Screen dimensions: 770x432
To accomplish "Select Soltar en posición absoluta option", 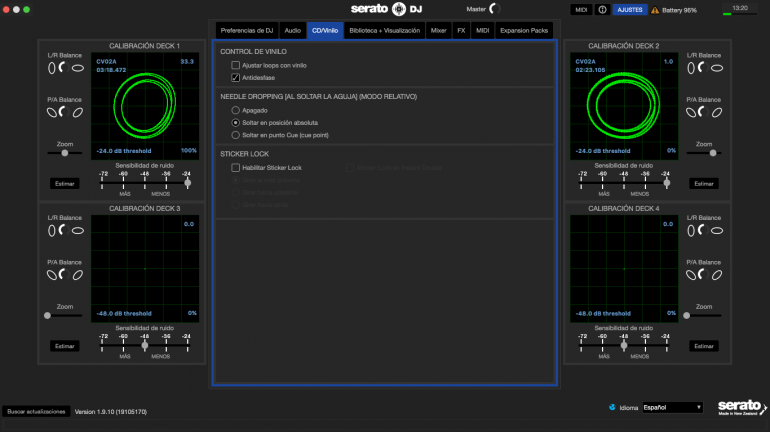I will (235, 123).
